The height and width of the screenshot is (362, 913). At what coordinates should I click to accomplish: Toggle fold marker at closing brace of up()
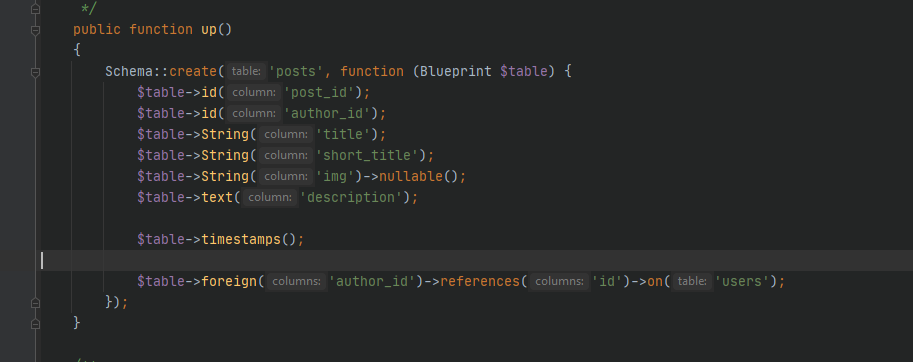36,323
